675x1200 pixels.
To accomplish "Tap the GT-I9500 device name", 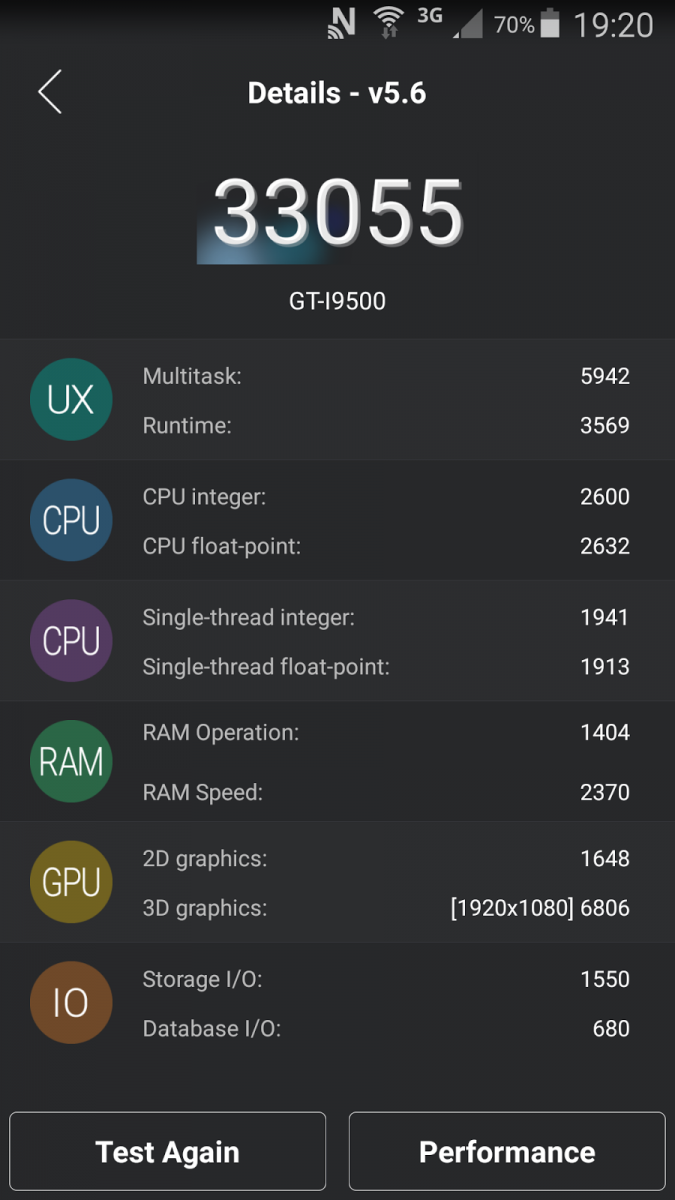I will click(337, 301).
